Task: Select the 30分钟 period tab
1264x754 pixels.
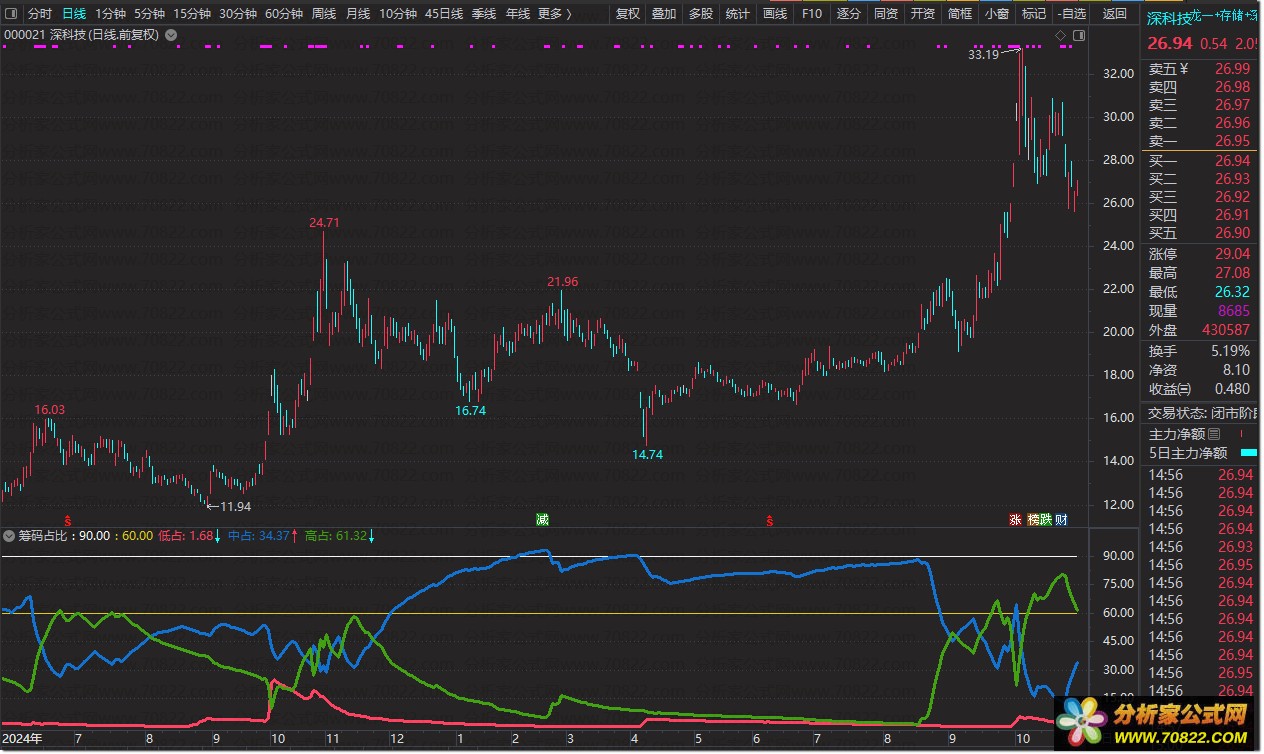Action: [x=238, y=14]
